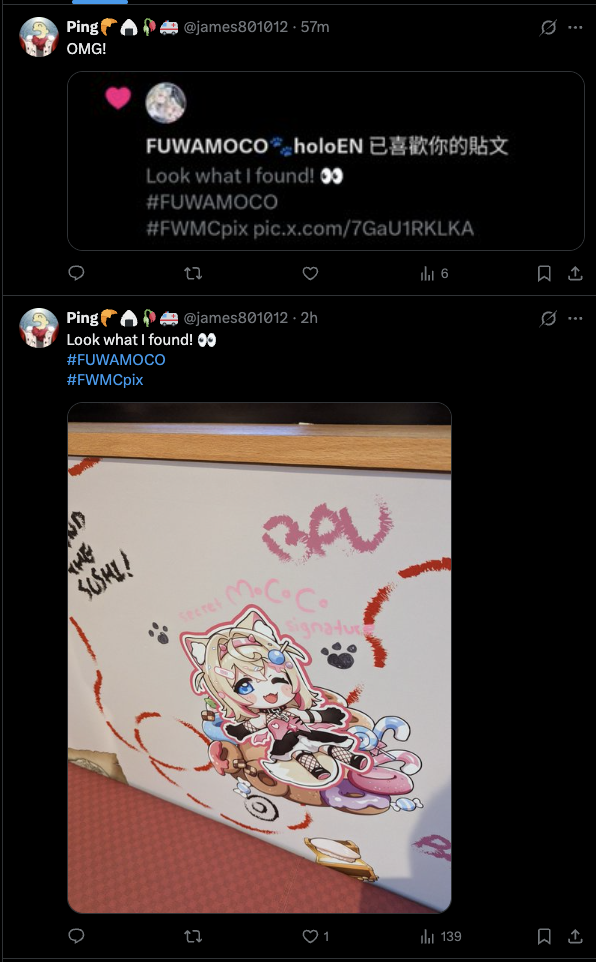Open the #FWMCpix hashtag link
The height and width of the screenshot is (962, 596).
105,380
